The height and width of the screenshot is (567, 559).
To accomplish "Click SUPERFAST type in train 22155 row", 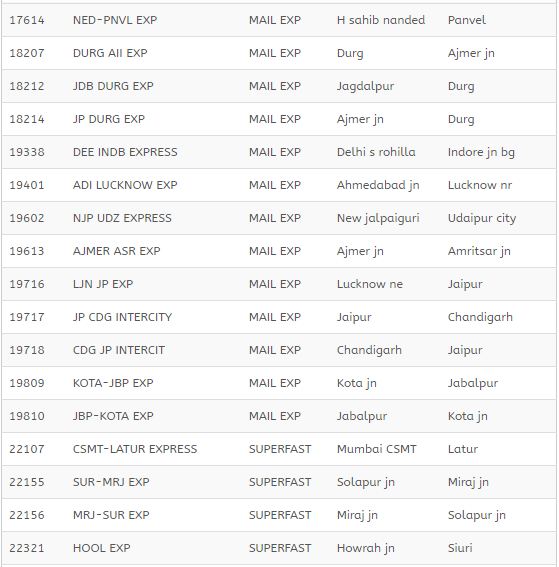I will [280, 482].
